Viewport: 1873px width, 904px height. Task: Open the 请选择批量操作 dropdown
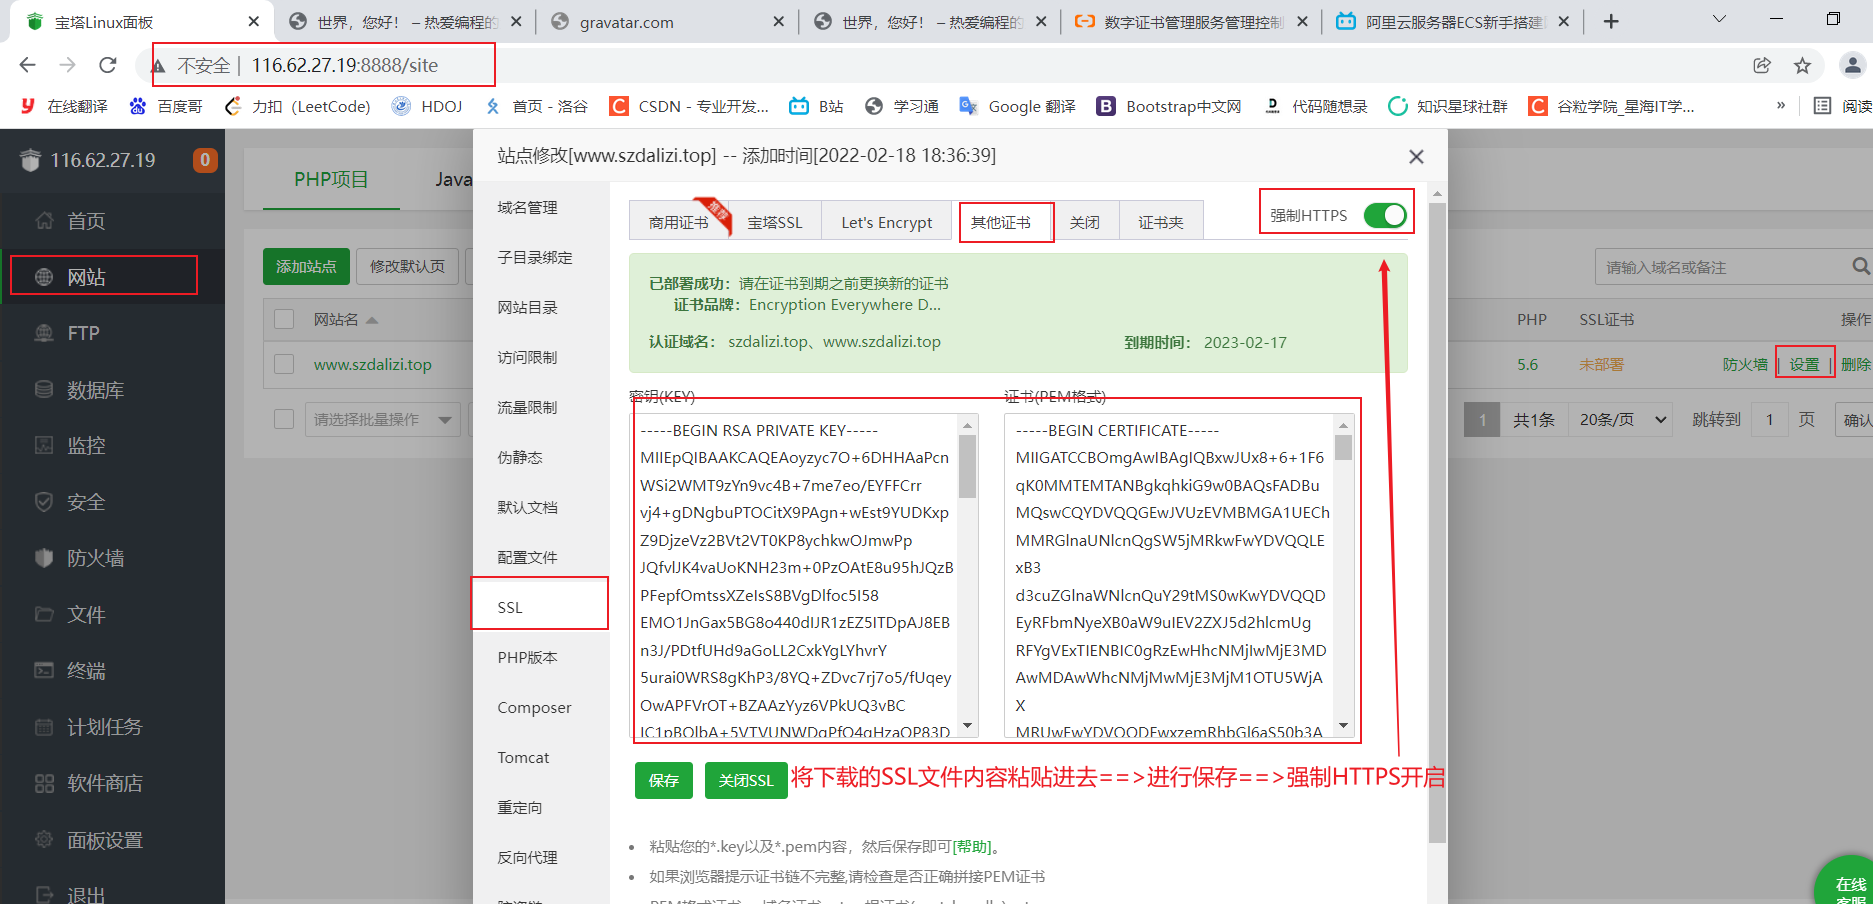coord(382,419)
